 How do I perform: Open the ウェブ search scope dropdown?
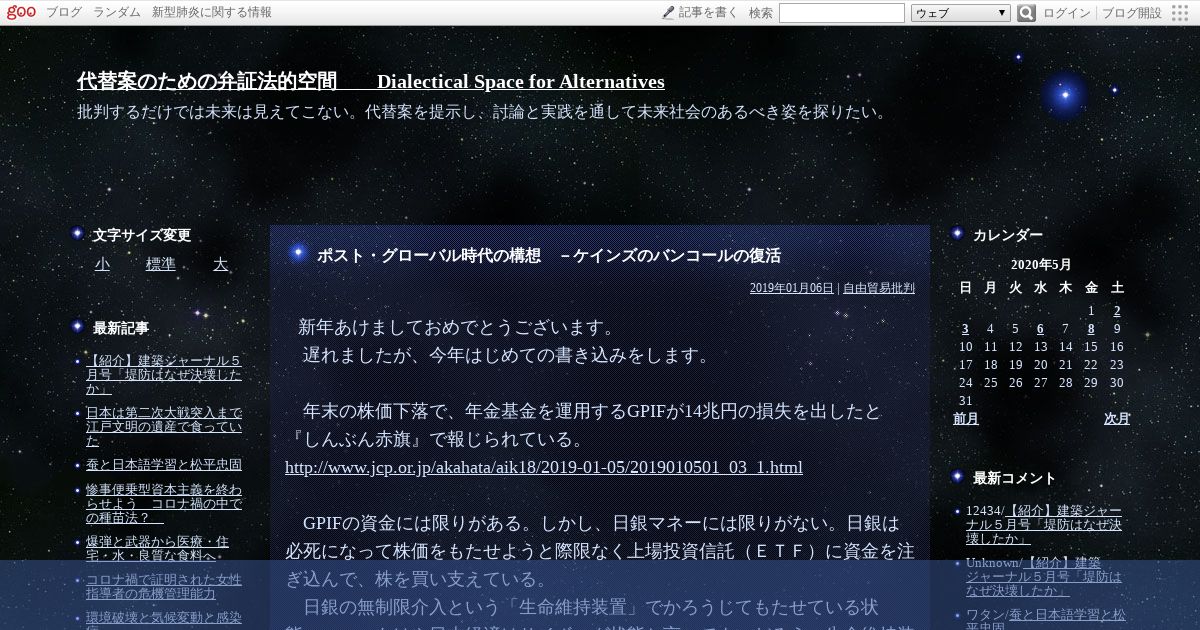click(x=961, y=13)
